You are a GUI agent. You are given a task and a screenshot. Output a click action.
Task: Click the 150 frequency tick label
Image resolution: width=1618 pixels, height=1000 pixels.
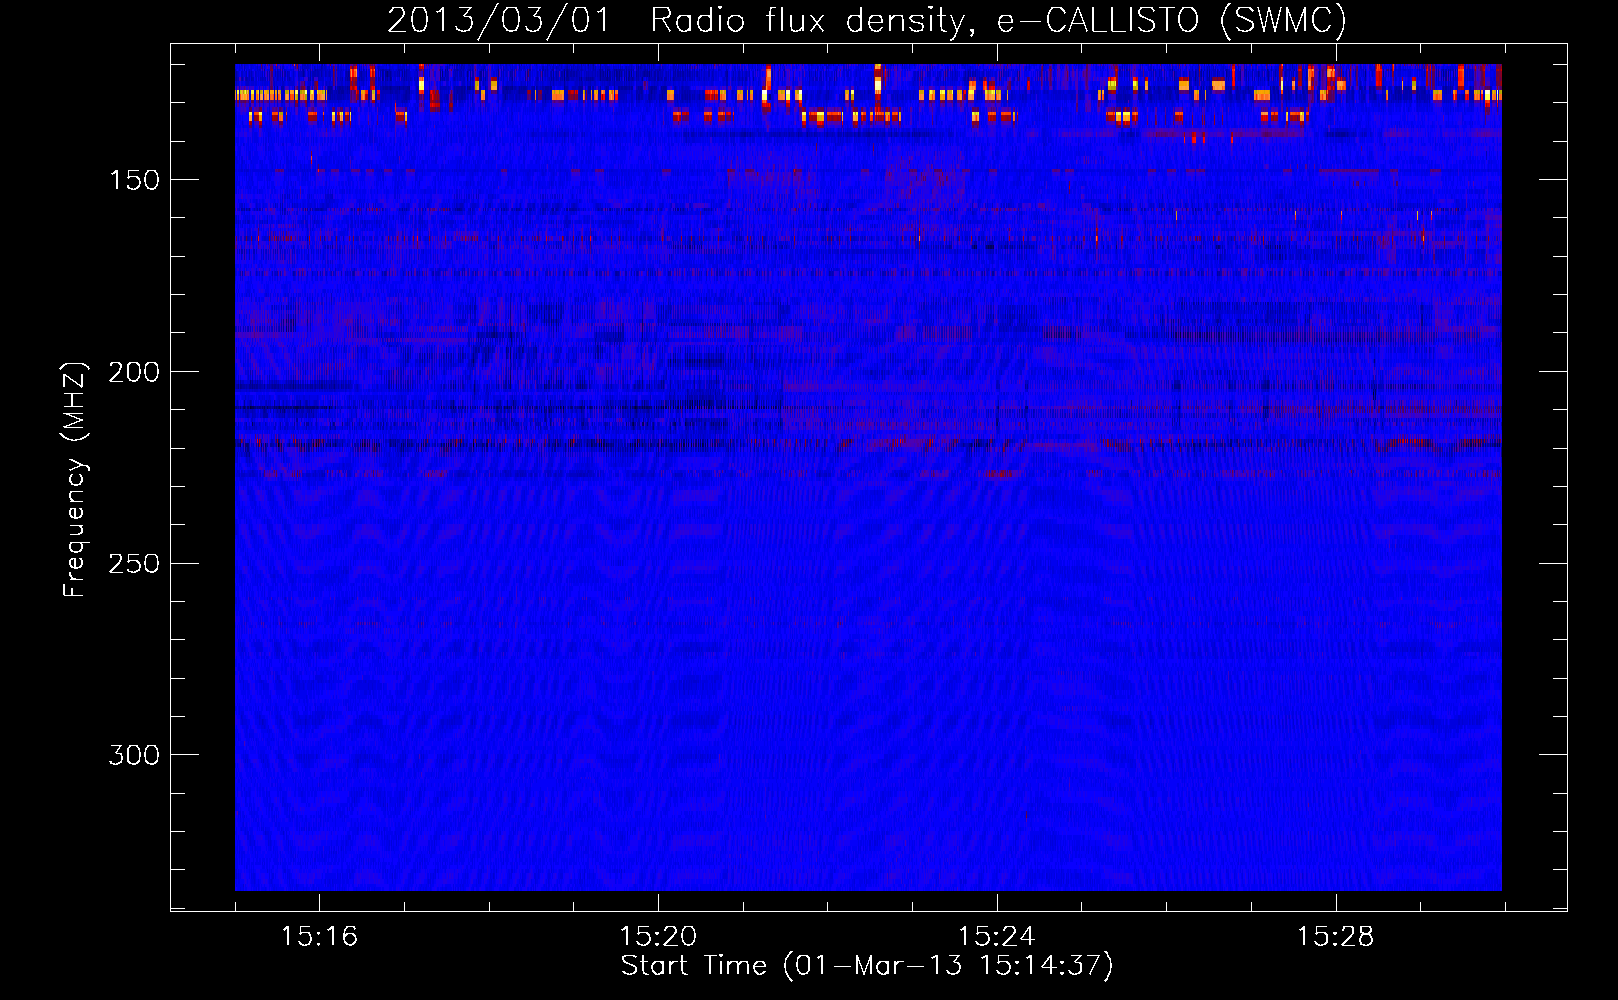click(x=134, y=180)
